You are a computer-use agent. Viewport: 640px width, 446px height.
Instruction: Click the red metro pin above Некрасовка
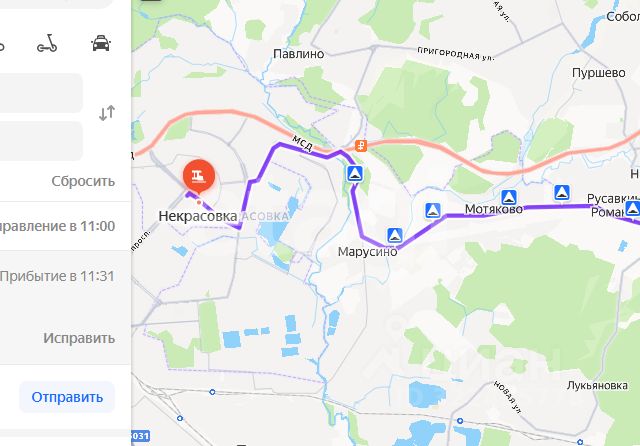(199, 176)
